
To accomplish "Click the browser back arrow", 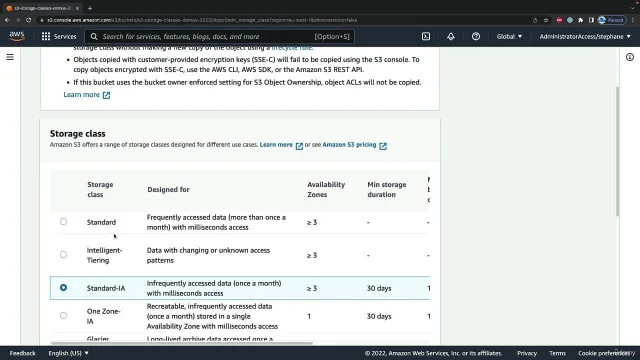I will pos(7,20).
